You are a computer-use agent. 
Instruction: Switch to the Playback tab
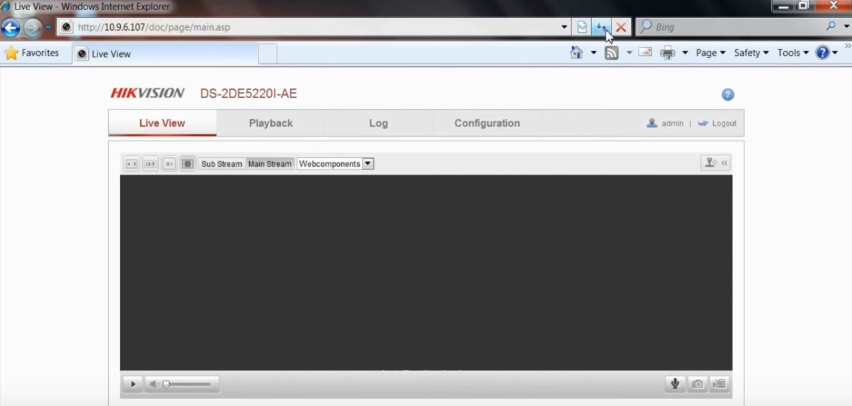tap(271, 123)
